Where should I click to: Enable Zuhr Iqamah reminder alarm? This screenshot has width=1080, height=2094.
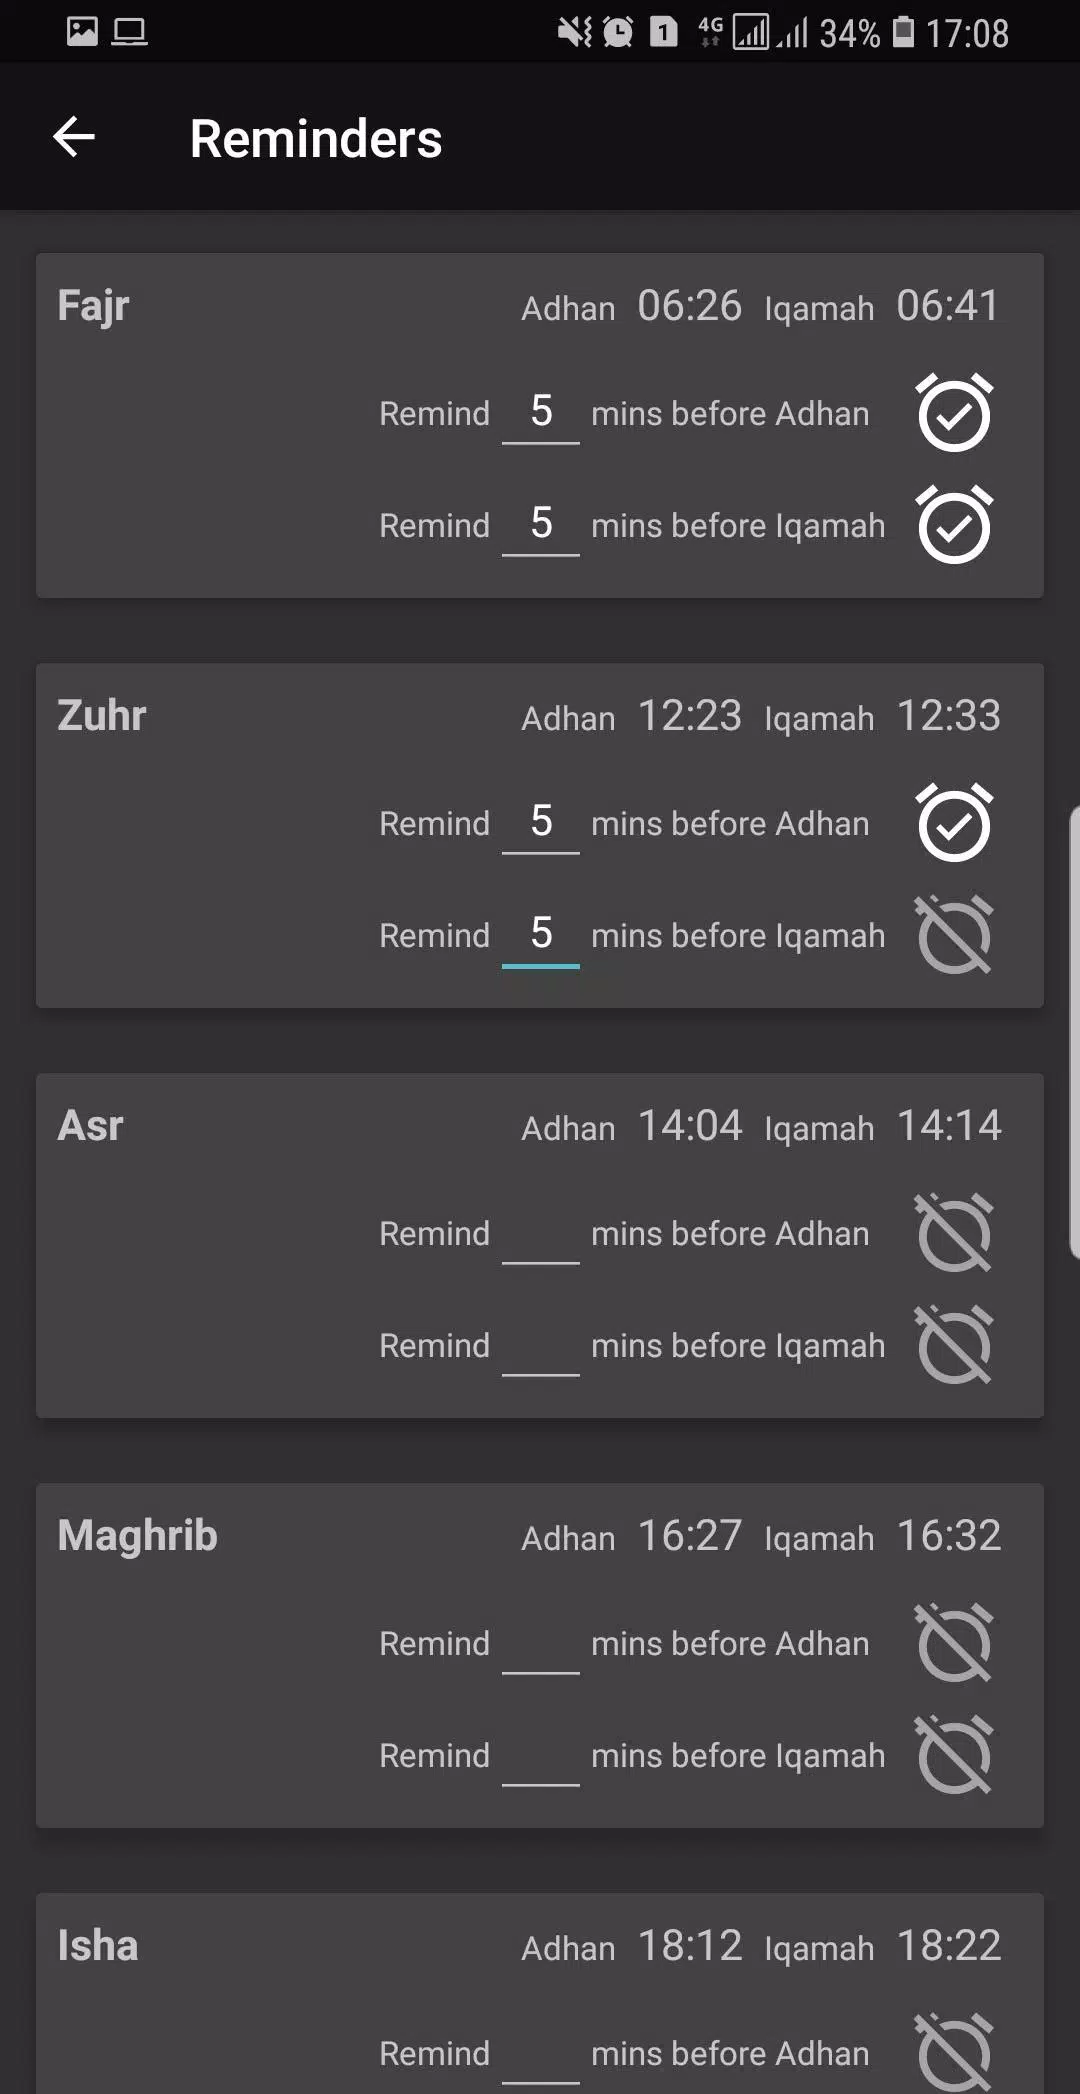click(x=954, y=935)
